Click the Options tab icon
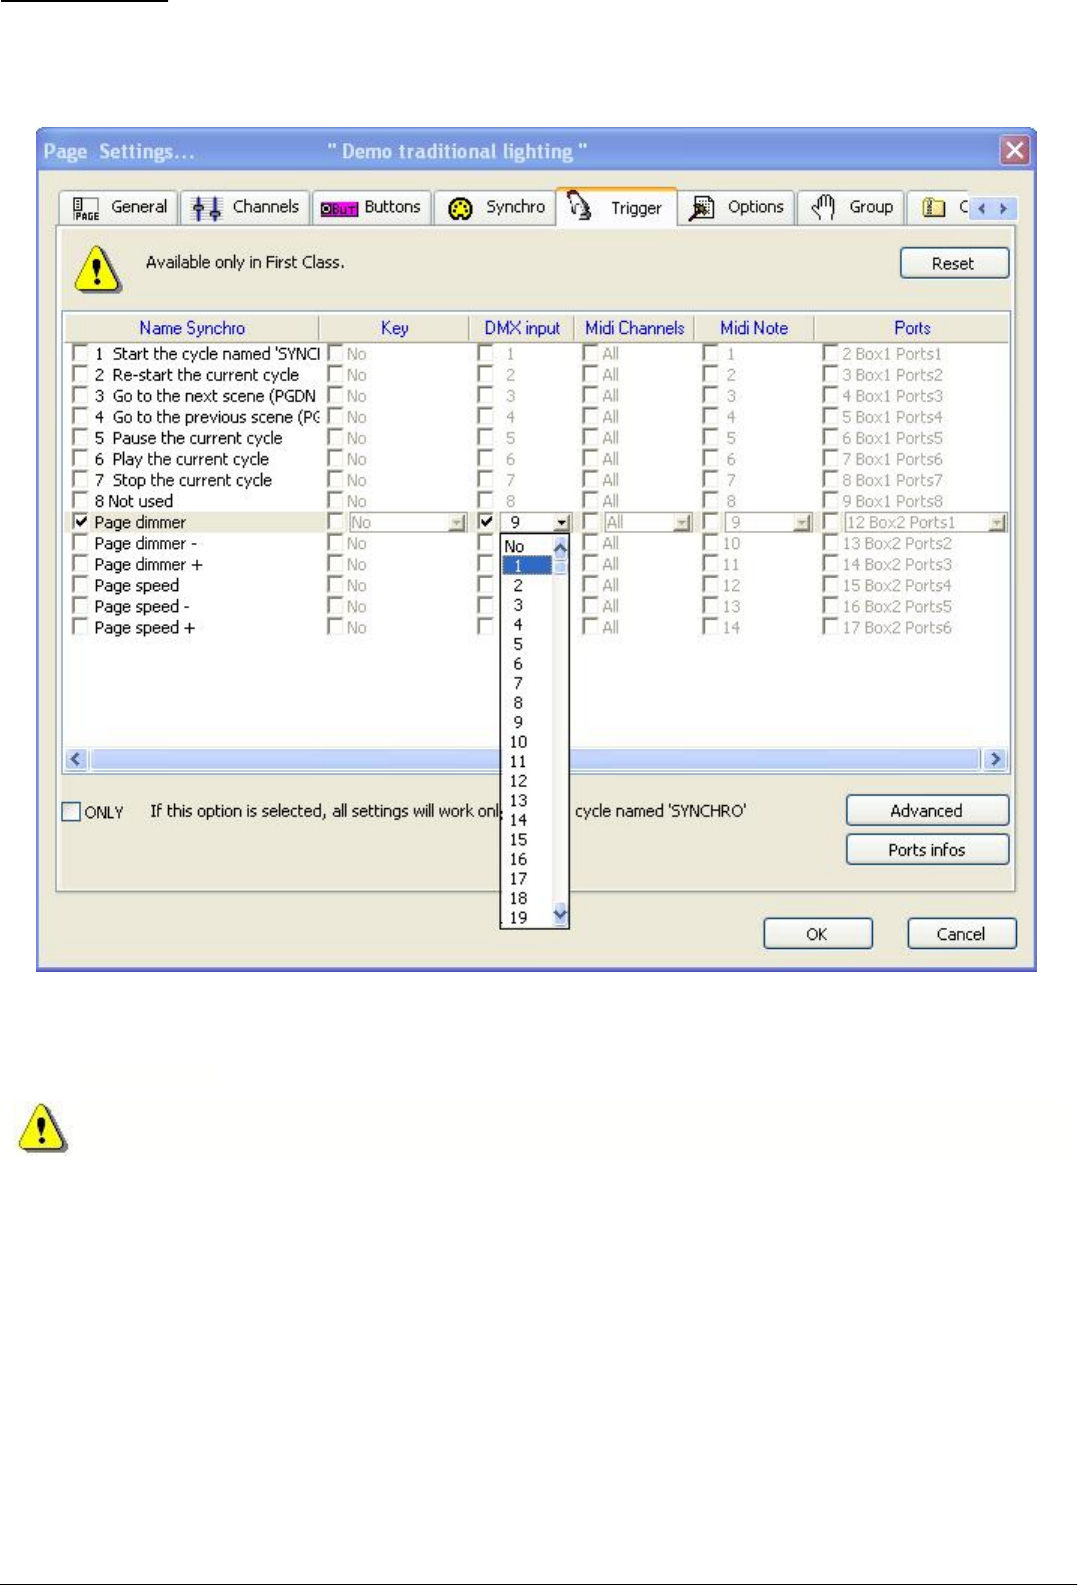Screen dimensions: 1078x1585 pos(702,207)
